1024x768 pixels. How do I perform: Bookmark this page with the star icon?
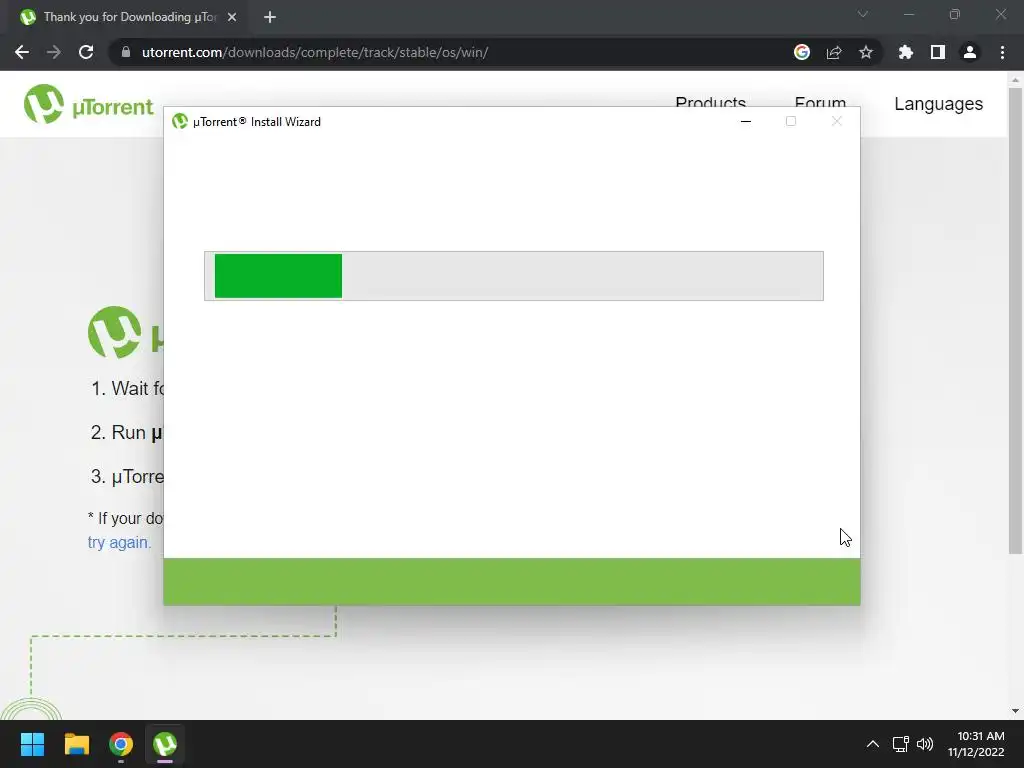866,52
